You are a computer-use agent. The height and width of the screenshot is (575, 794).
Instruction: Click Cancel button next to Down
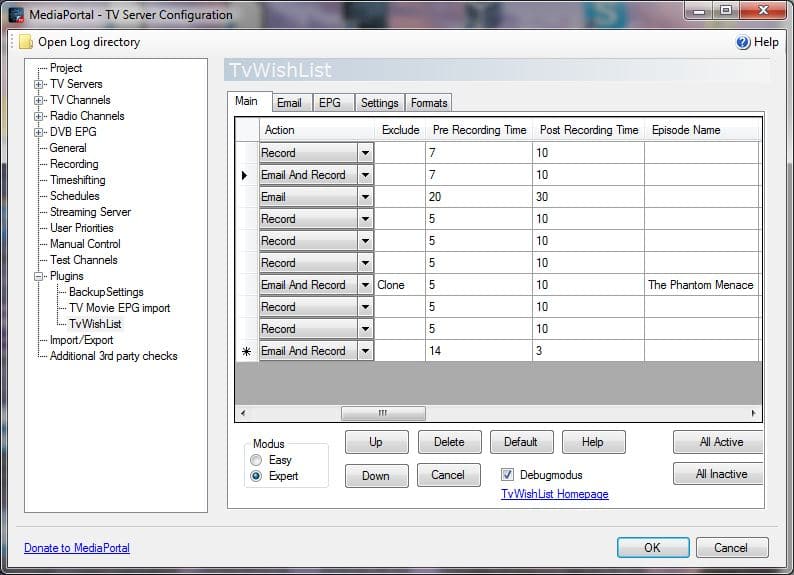point(448,475)
